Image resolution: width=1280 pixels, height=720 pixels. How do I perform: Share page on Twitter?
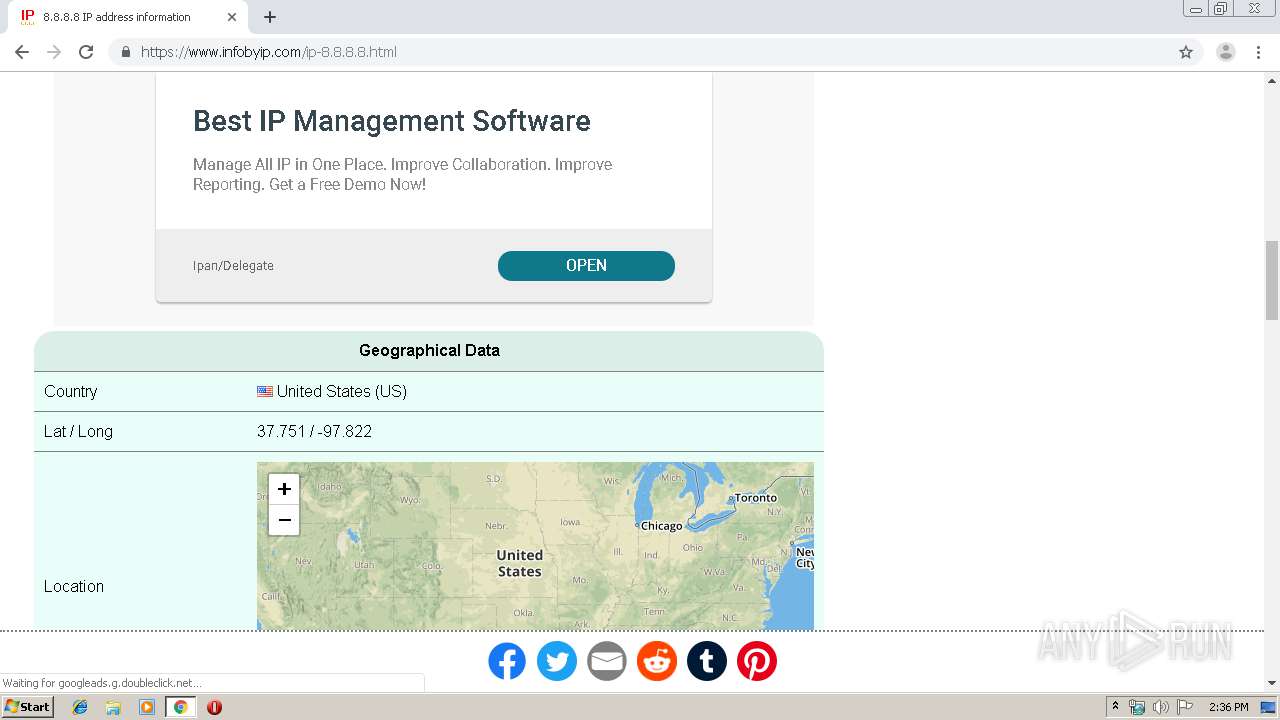(x=557, y=661)
